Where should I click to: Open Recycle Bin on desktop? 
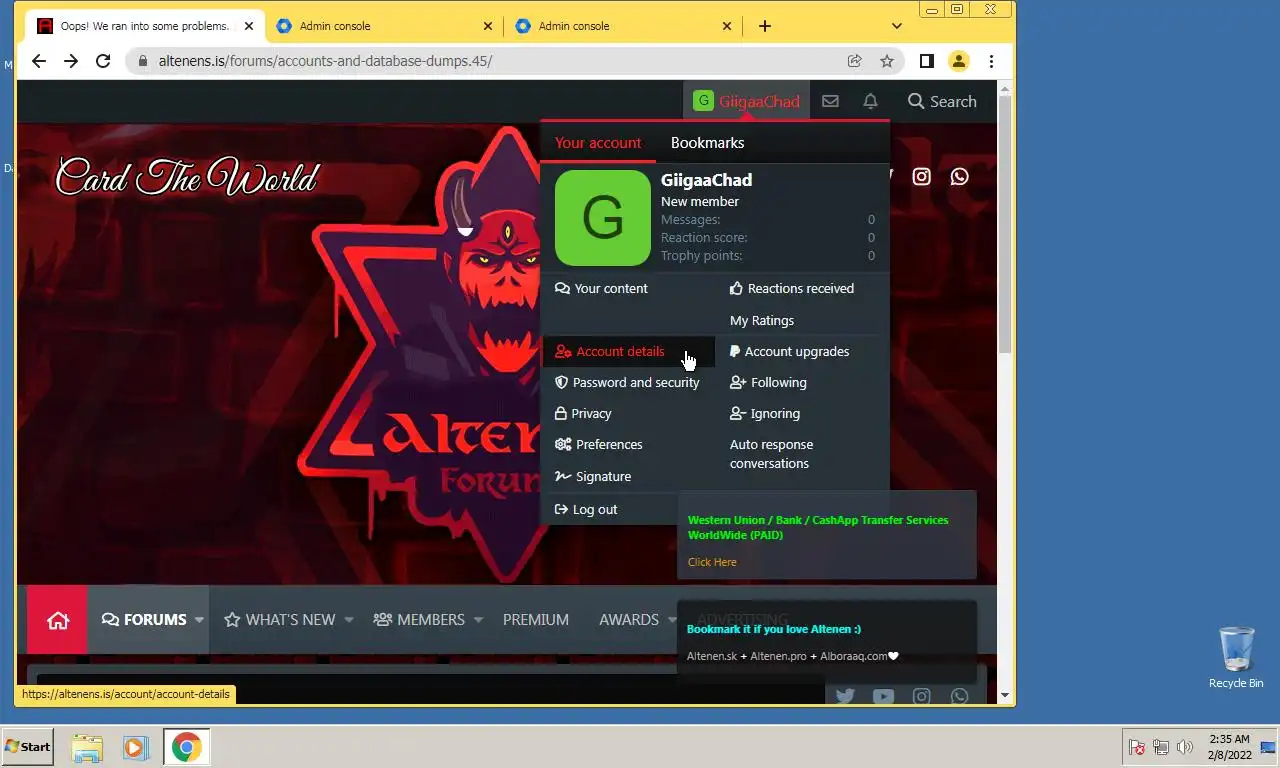click(1236, 657)
